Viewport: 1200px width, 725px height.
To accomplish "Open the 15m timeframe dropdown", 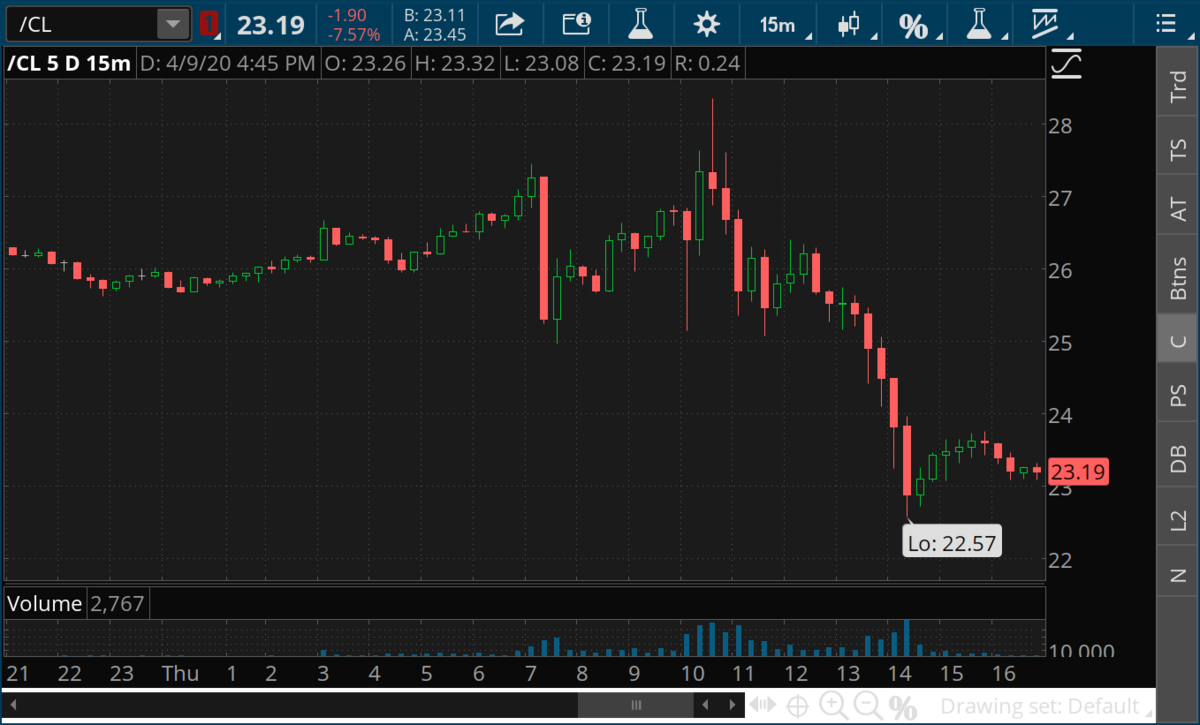I will coord(783,25).
